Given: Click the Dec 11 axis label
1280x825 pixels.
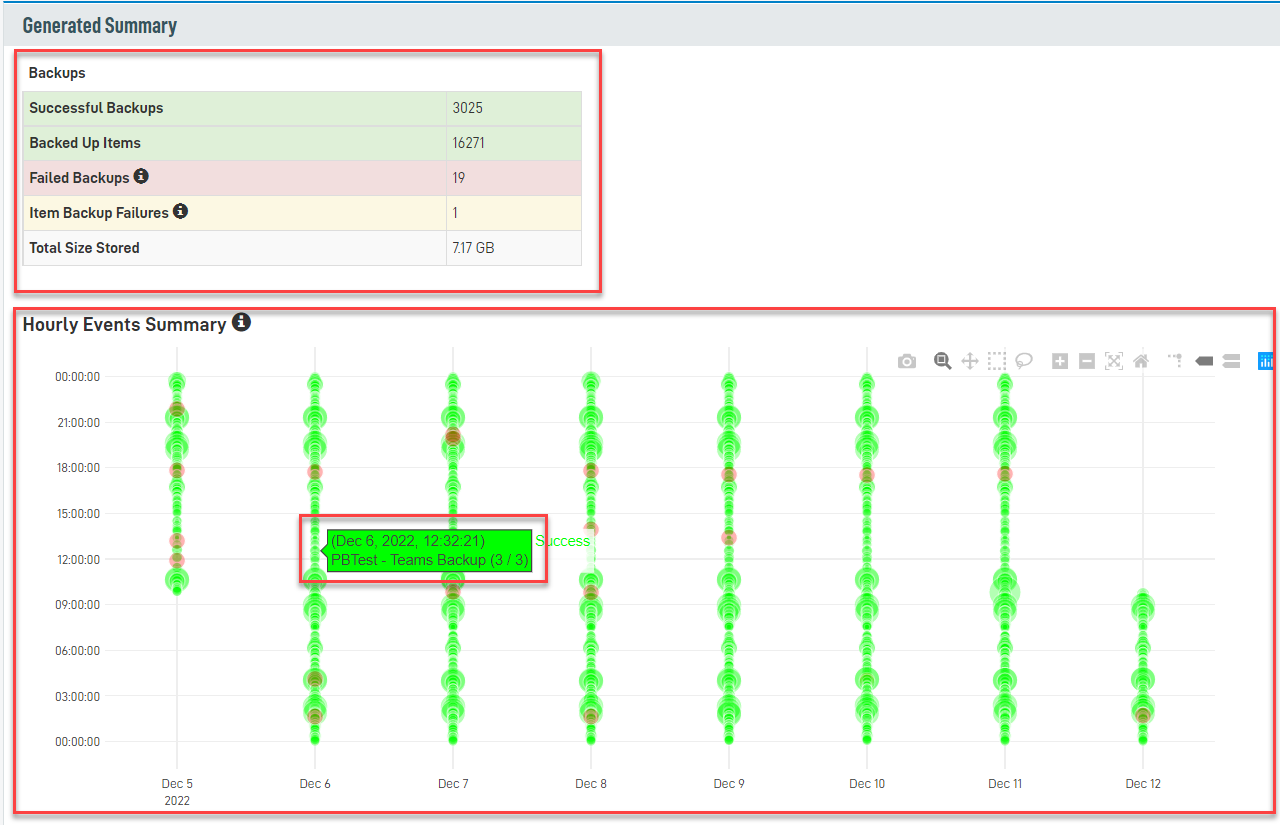Looking at the screenshot, I should 1005,784.
